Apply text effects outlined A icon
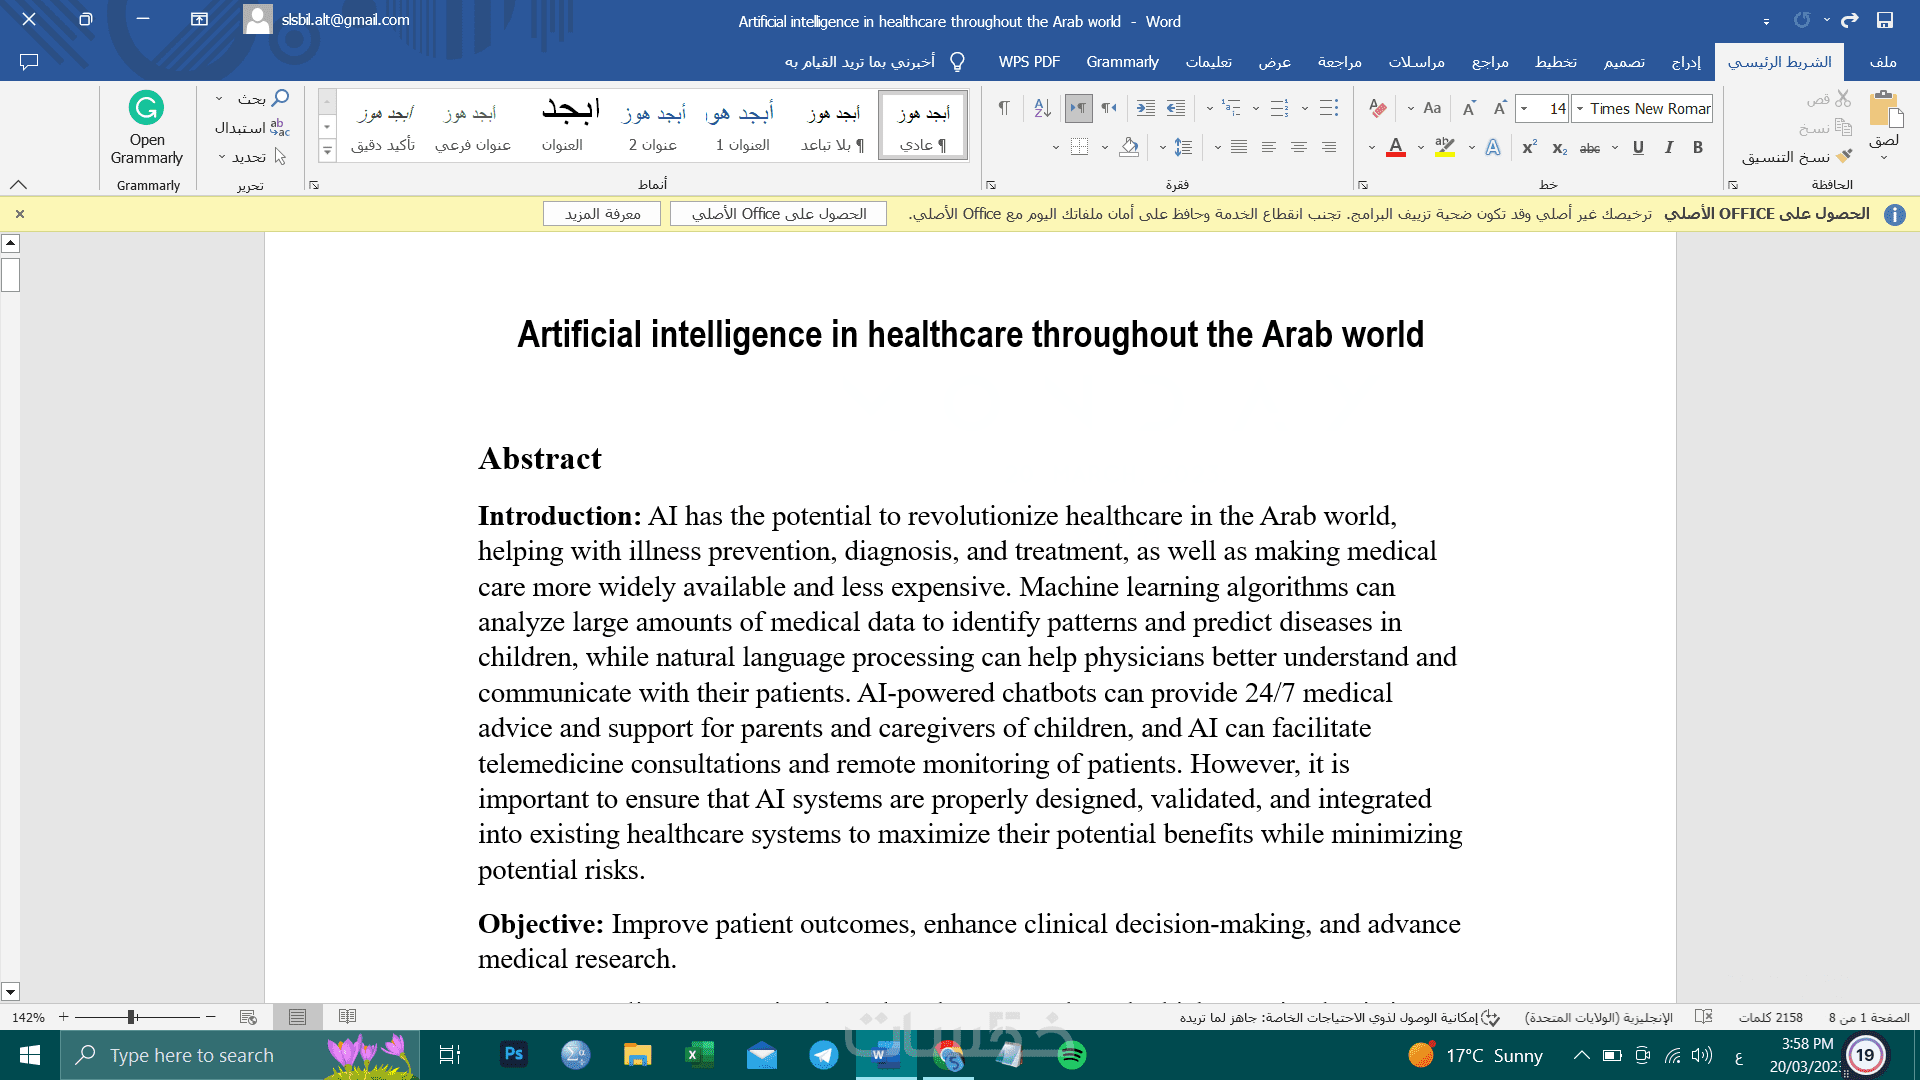This screenshot has width=1920, height=1080. pyautogui.click(x=1492, y=147)
